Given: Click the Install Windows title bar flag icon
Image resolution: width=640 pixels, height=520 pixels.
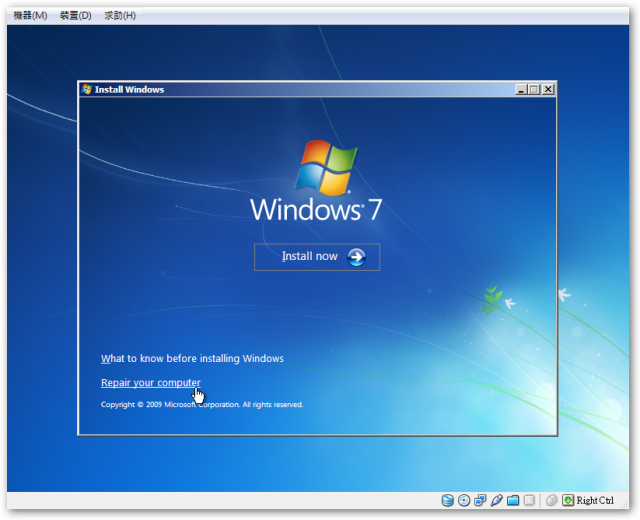Looking at the screenshot, I should pyautogui.click(x=87, y=89).
